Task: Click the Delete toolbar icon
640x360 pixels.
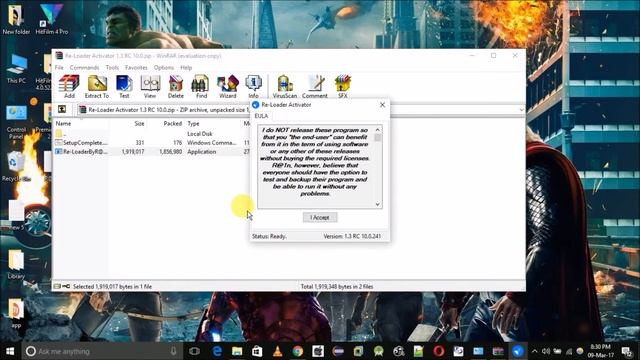Action: coord(176,86)
